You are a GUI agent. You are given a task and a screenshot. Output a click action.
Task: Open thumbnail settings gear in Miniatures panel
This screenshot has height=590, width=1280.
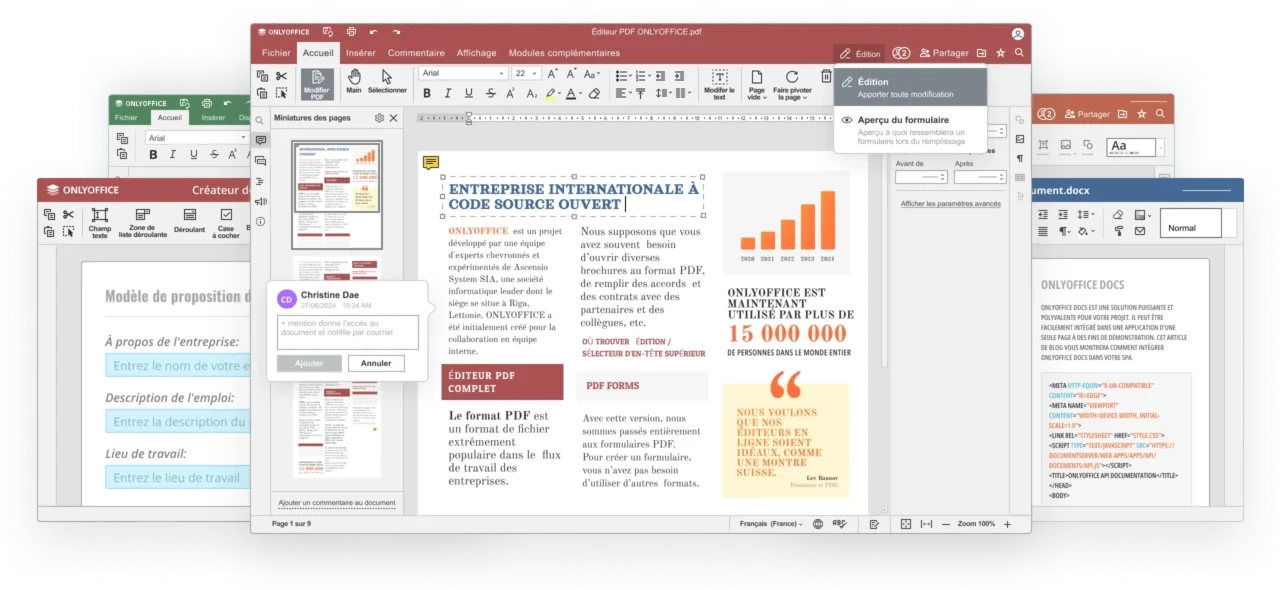(379, 118)
